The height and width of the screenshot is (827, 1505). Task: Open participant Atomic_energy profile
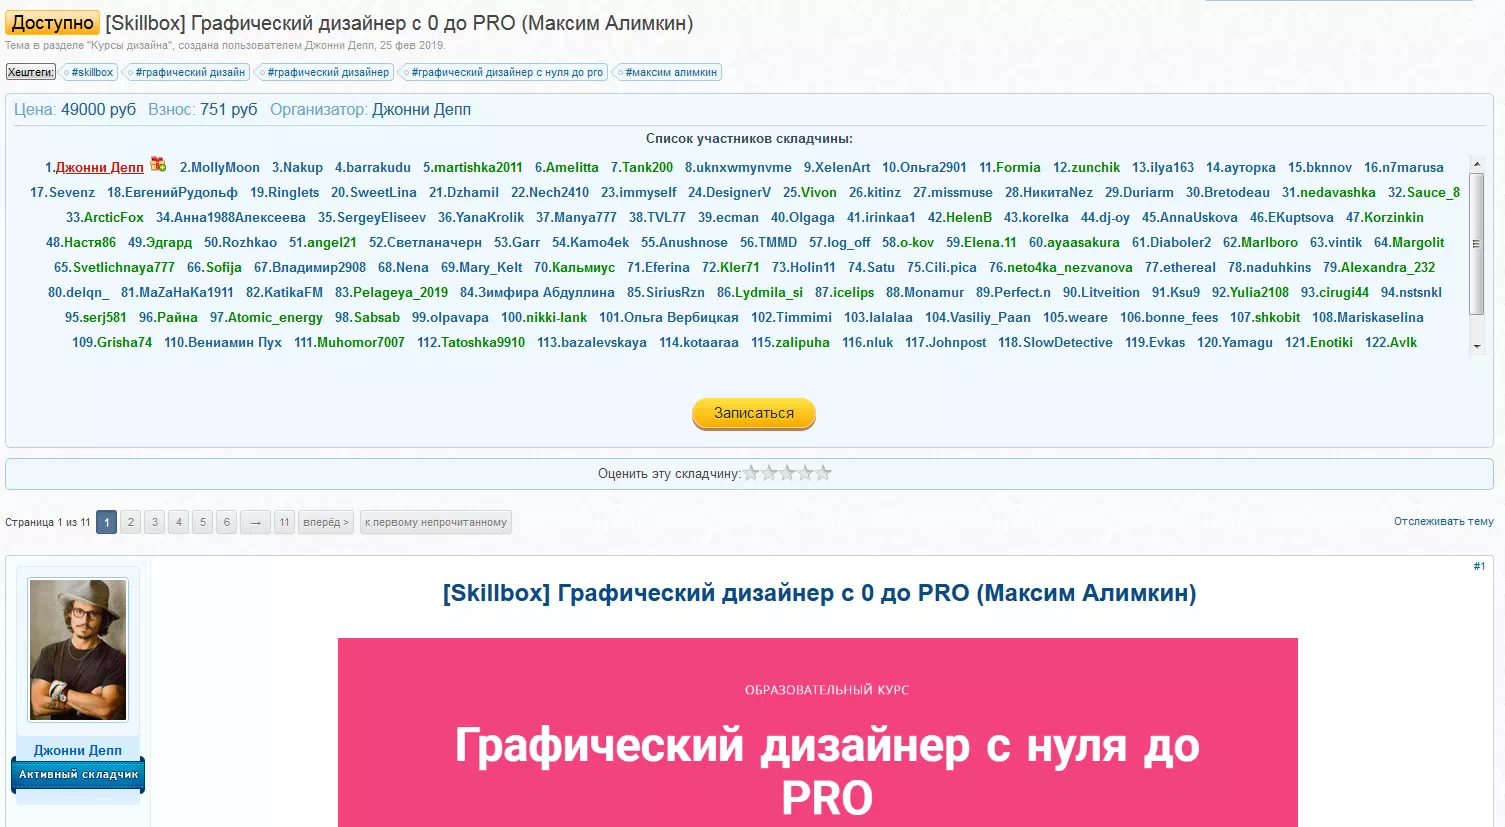point(275,317)
